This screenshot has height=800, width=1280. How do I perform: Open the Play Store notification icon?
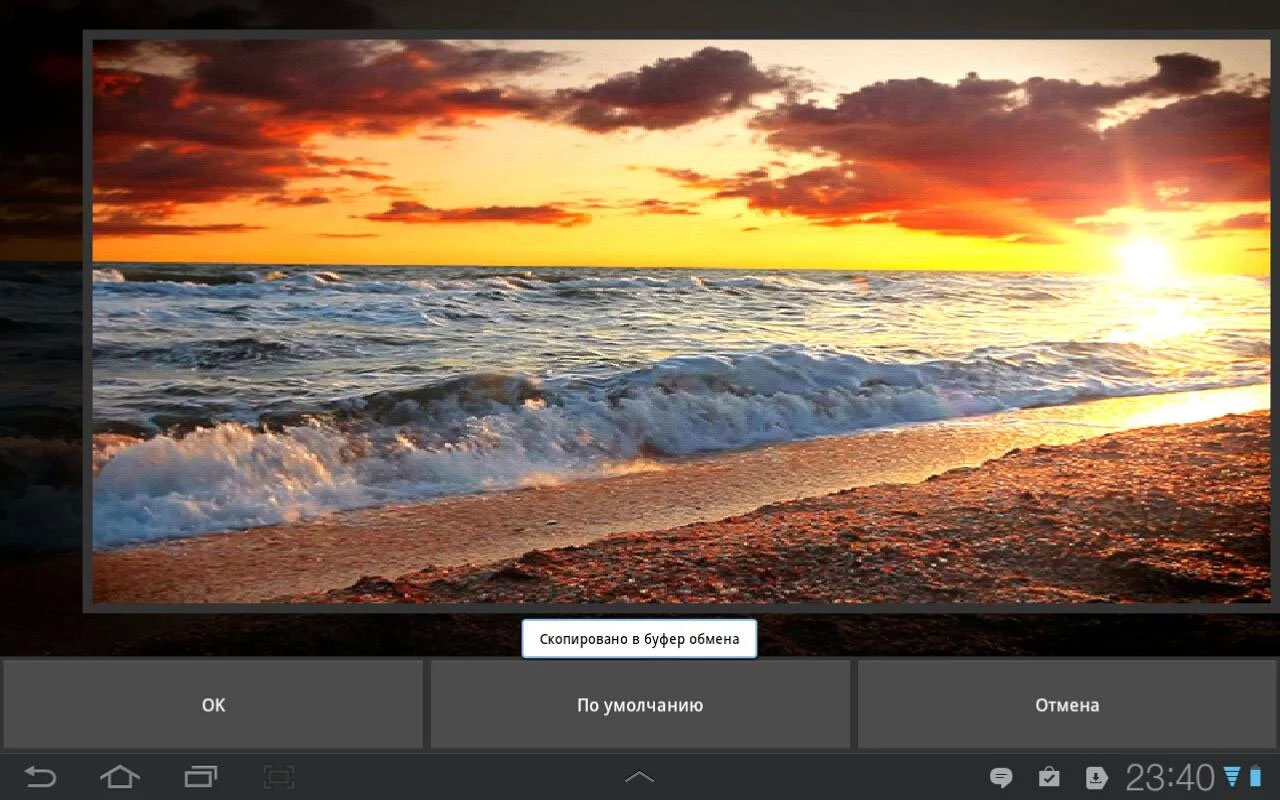1049,777
